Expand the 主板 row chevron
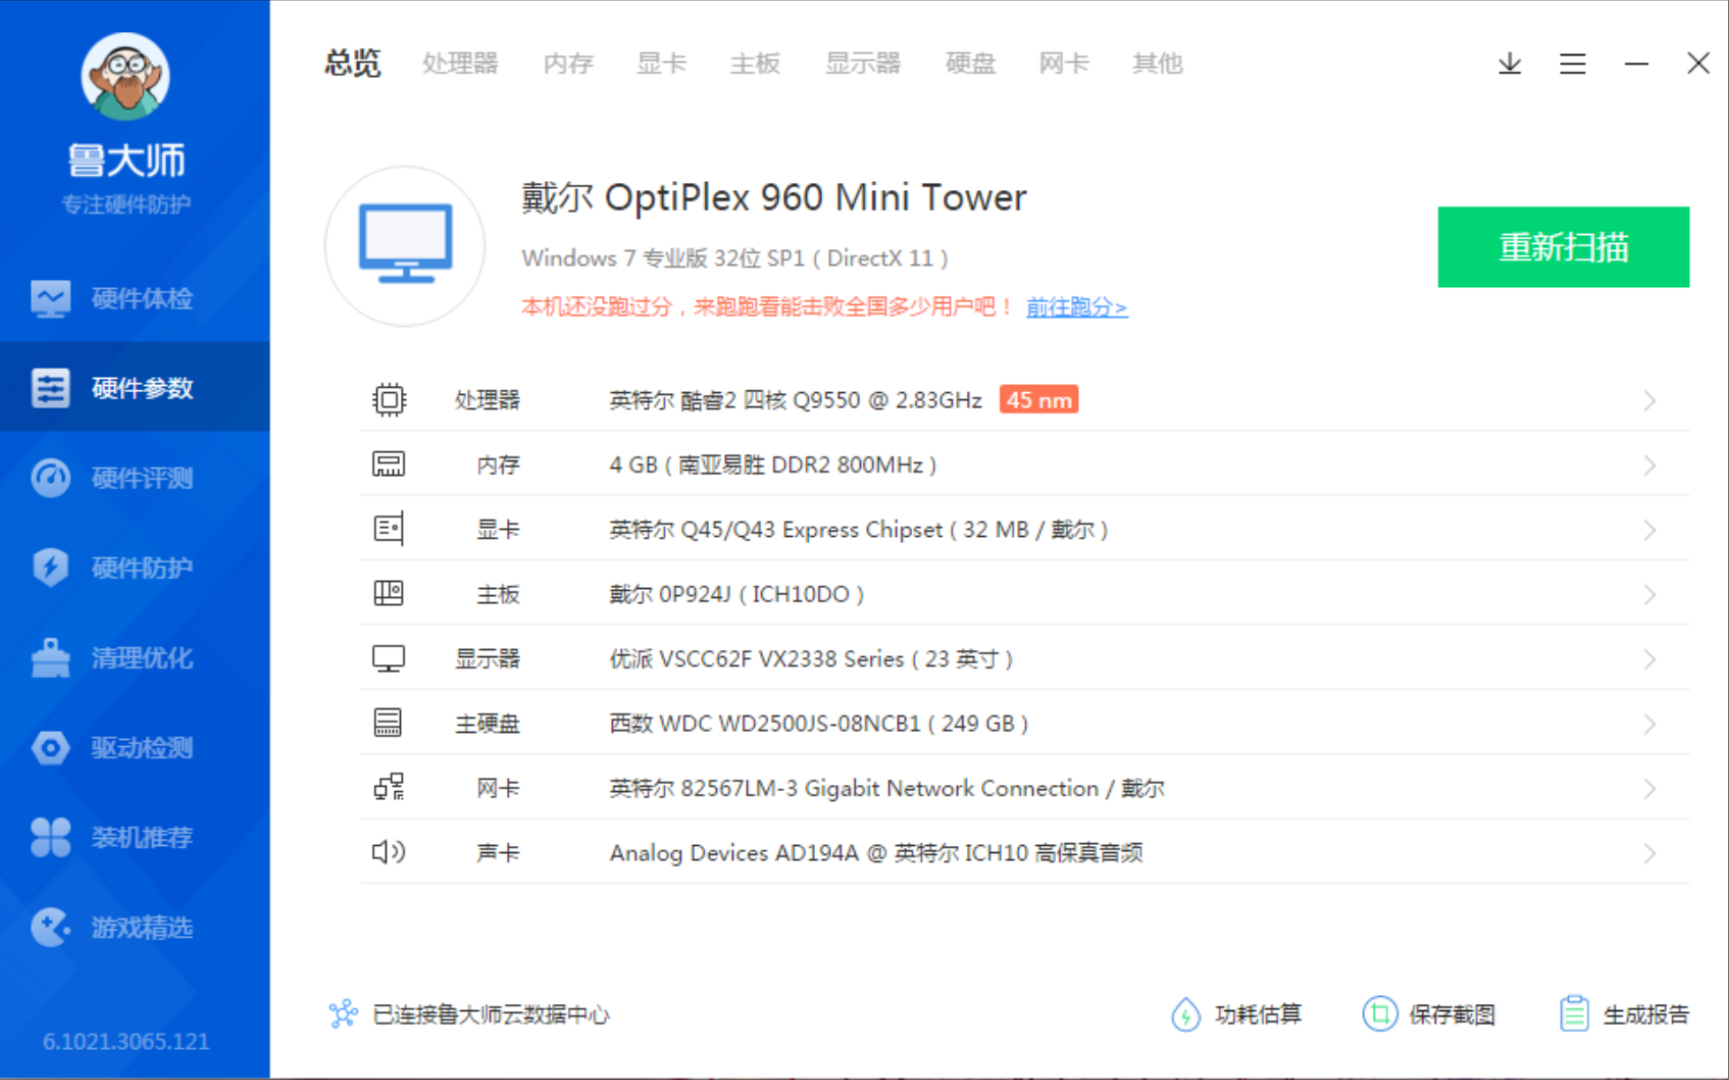 tap(1649, 595)
